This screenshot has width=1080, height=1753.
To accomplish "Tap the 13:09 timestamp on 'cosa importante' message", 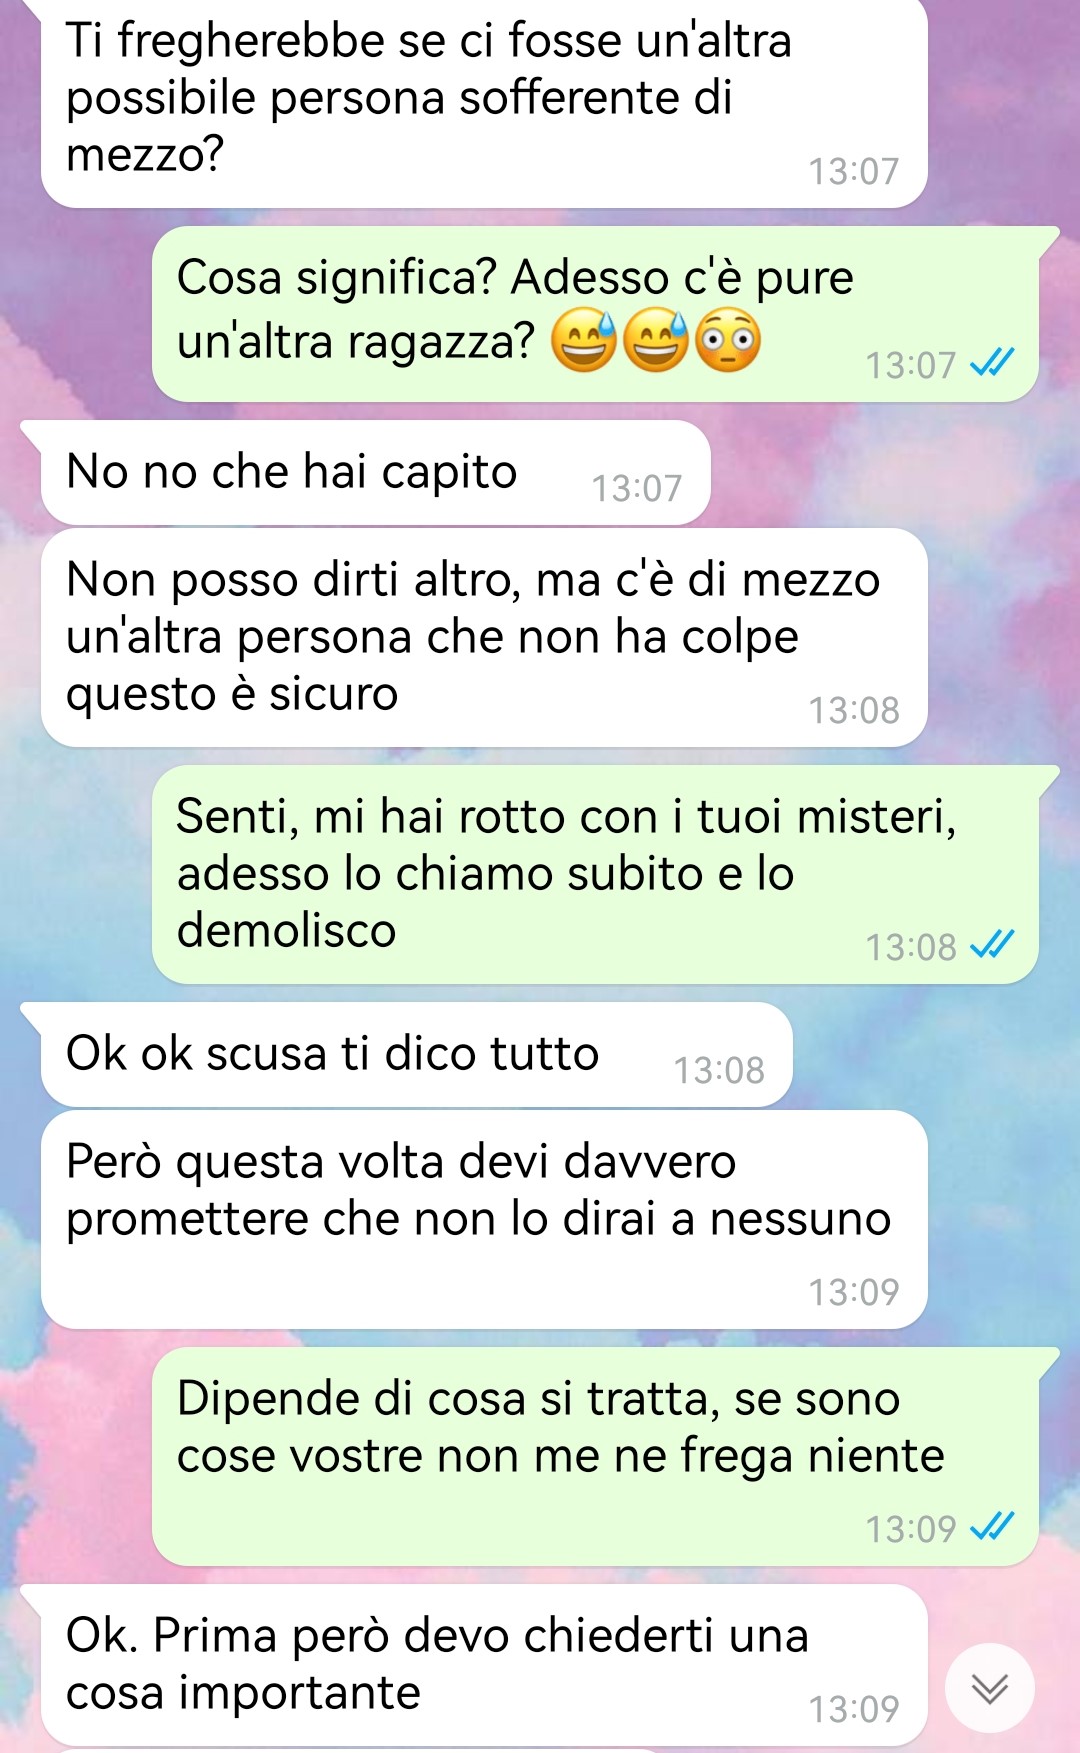I will 854,1709.
